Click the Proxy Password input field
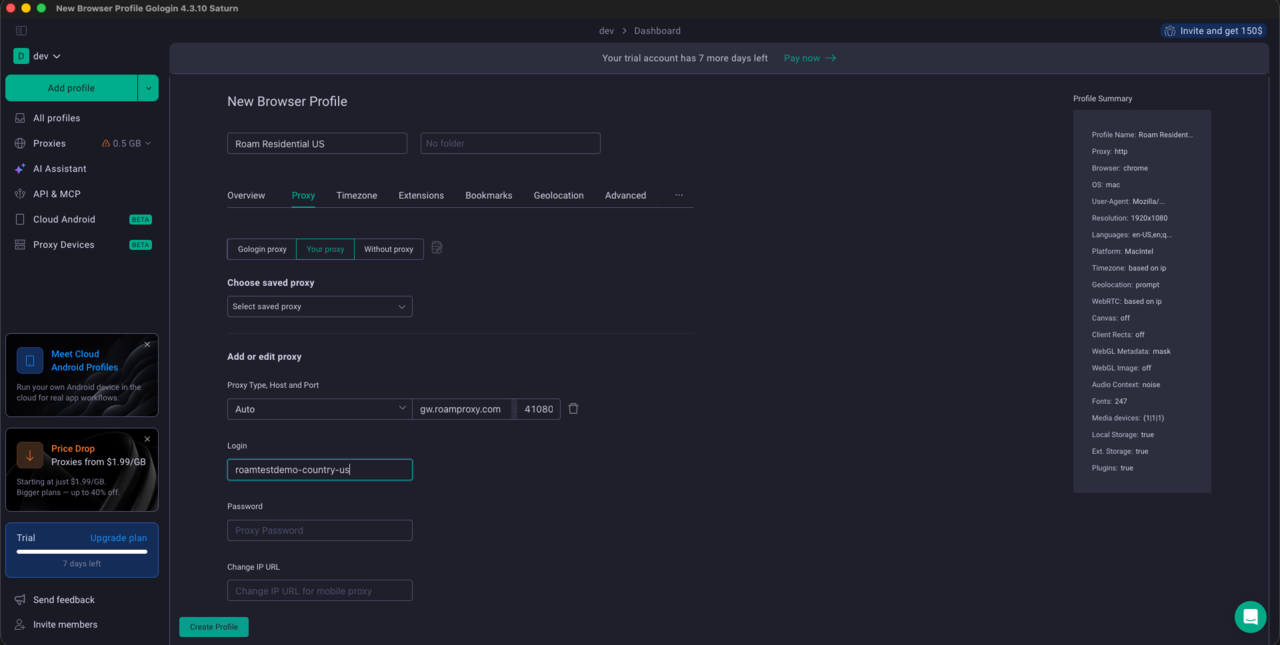 click(x=320, y=530)
